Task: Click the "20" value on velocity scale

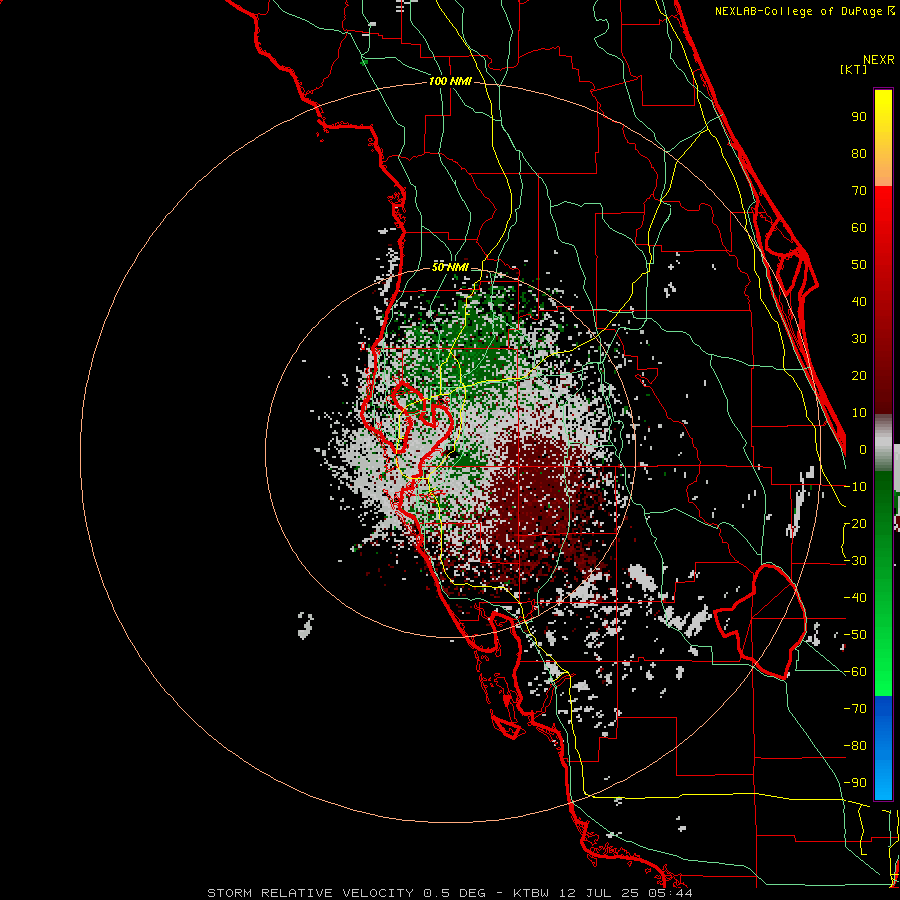Action: [x=859, y=376]
